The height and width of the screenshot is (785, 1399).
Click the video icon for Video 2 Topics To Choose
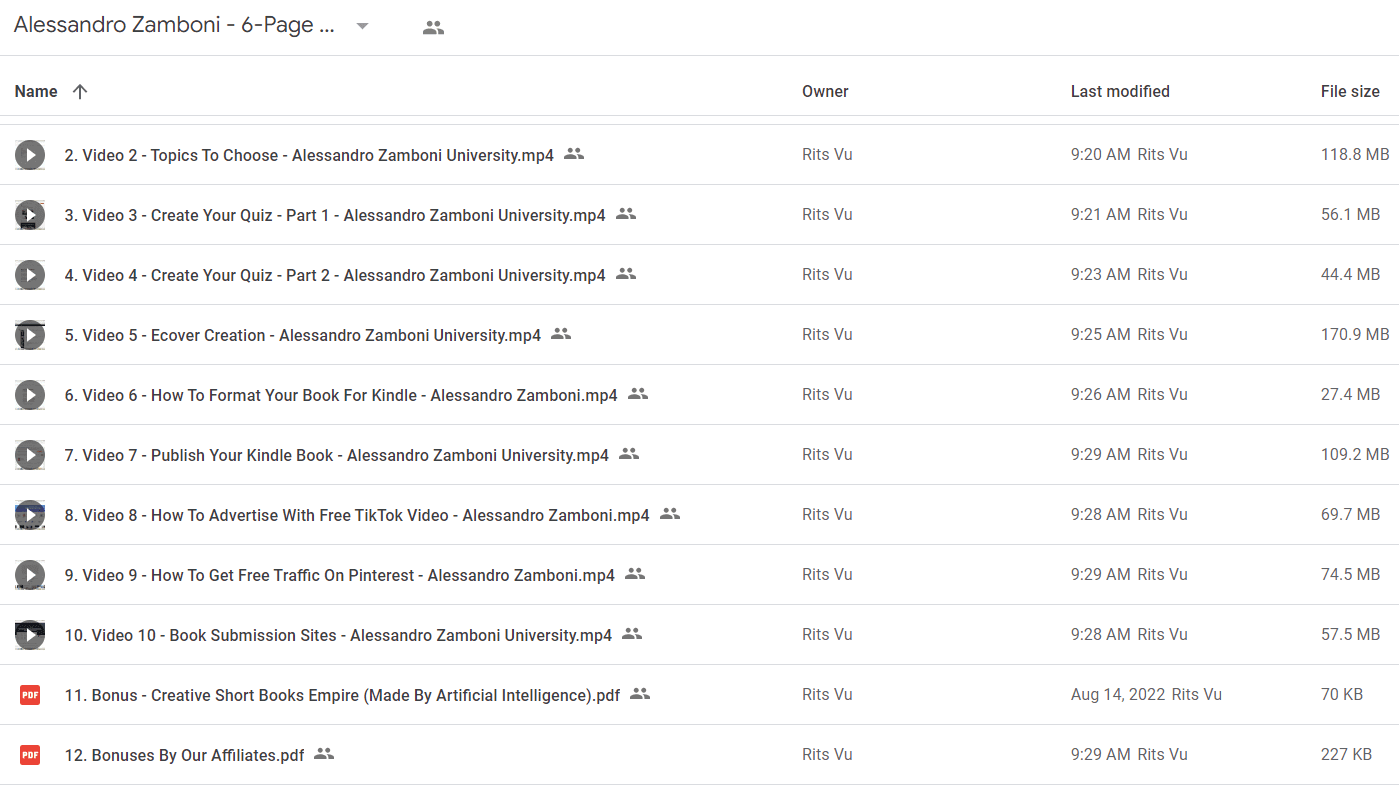[30, 155]
